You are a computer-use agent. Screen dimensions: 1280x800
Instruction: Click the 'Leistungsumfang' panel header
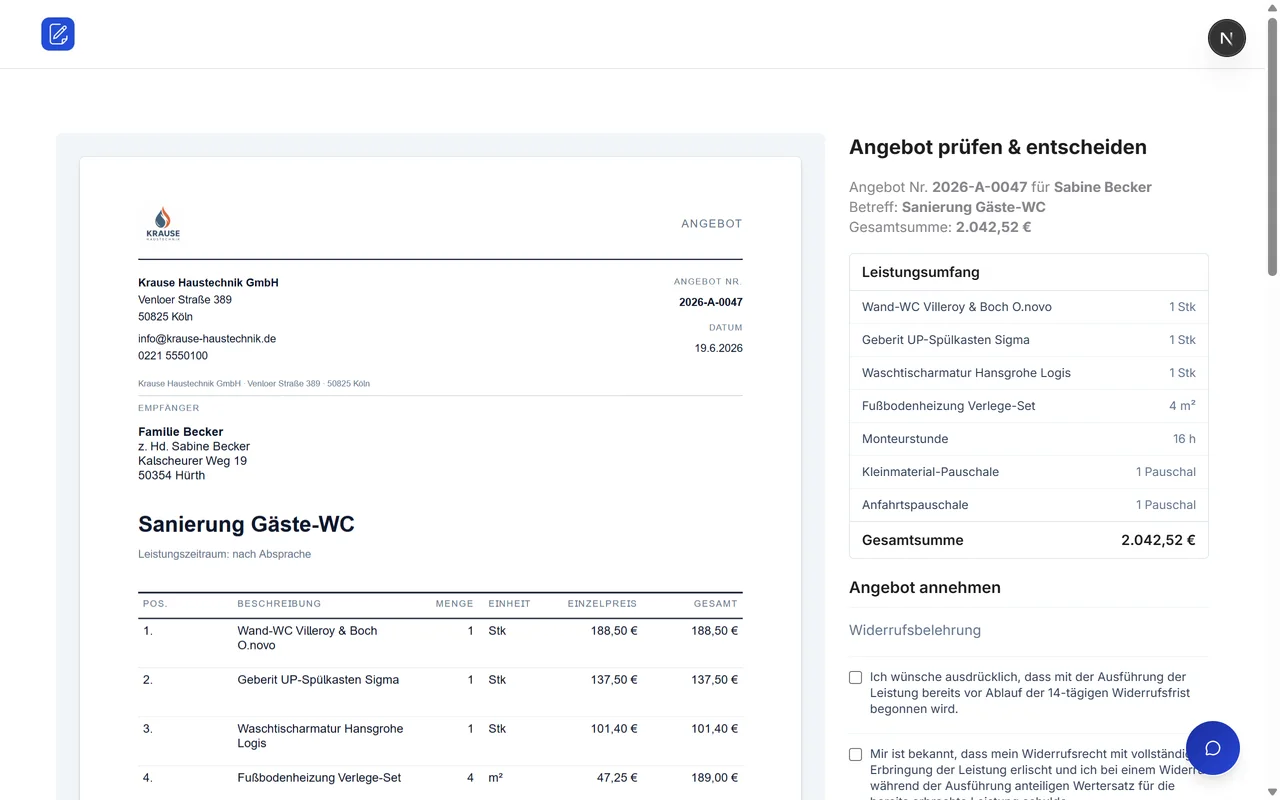(x=1028, y=272)
